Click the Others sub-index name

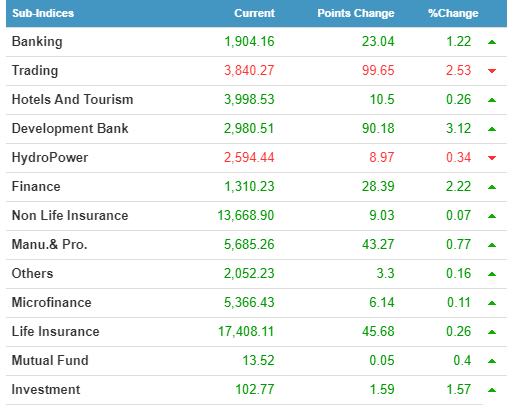point(32,273)
